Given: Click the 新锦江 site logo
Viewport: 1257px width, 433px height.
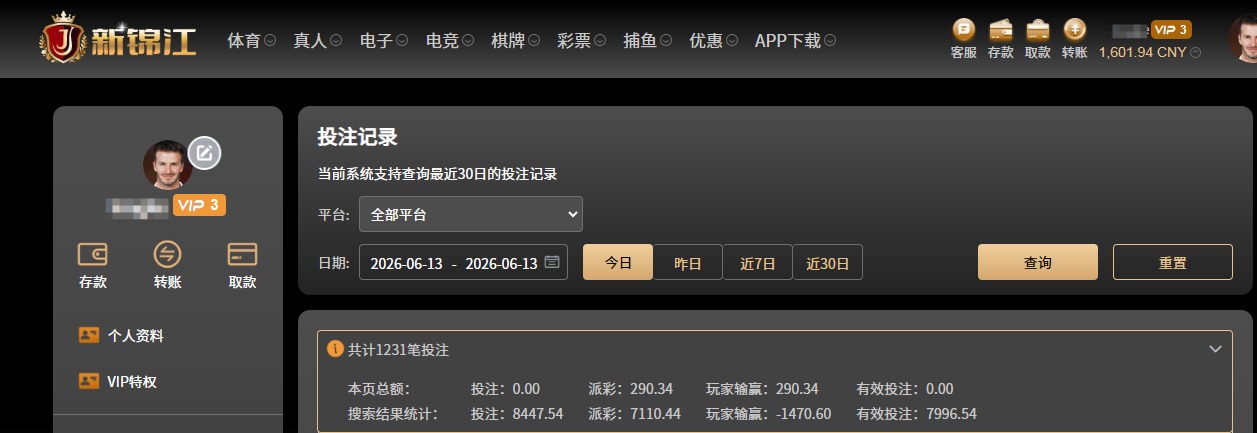Looking at the screenshot, I should coord(117,39).
